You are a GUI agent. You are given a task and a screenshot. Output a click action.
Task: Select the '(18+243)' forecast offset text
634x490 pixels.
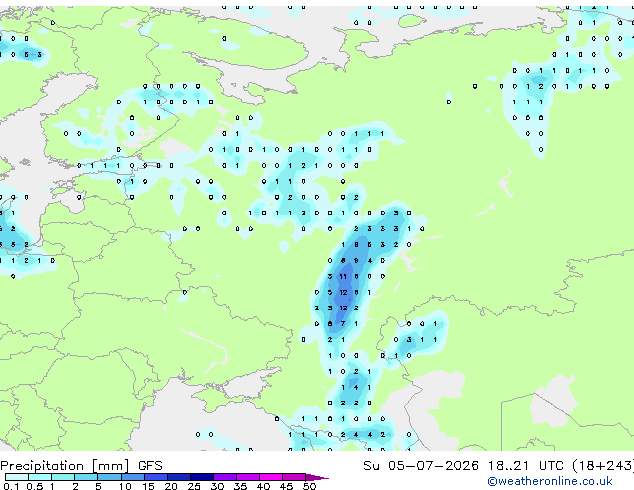[603, 466]
